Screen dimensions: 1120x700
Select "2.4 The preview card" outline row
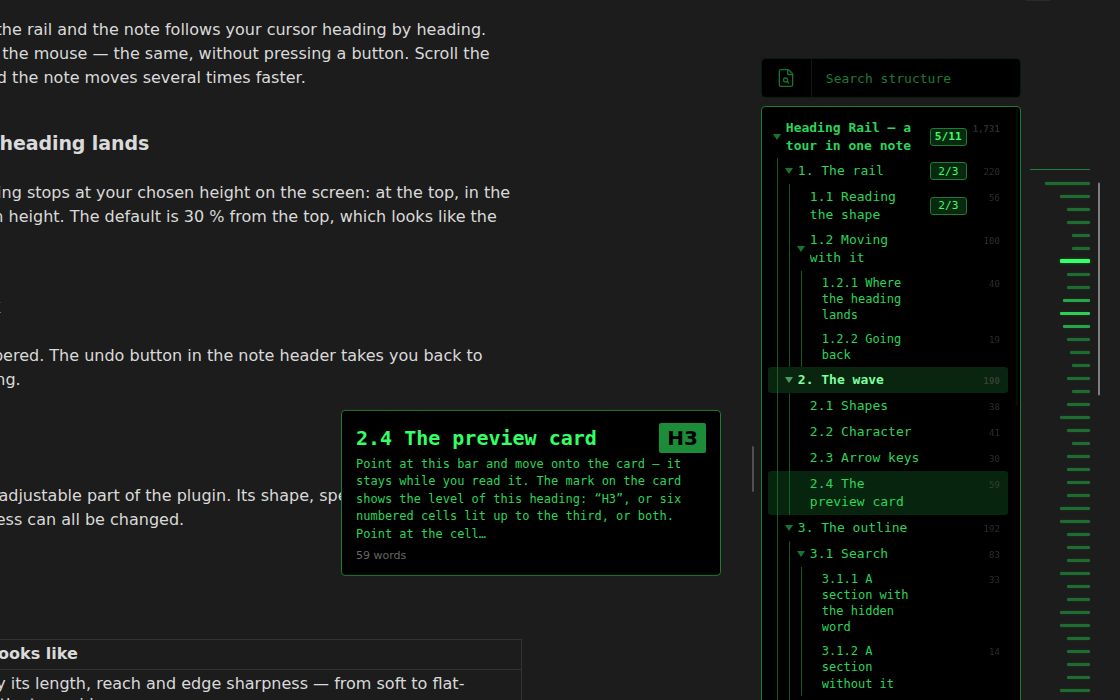[888, 493]
